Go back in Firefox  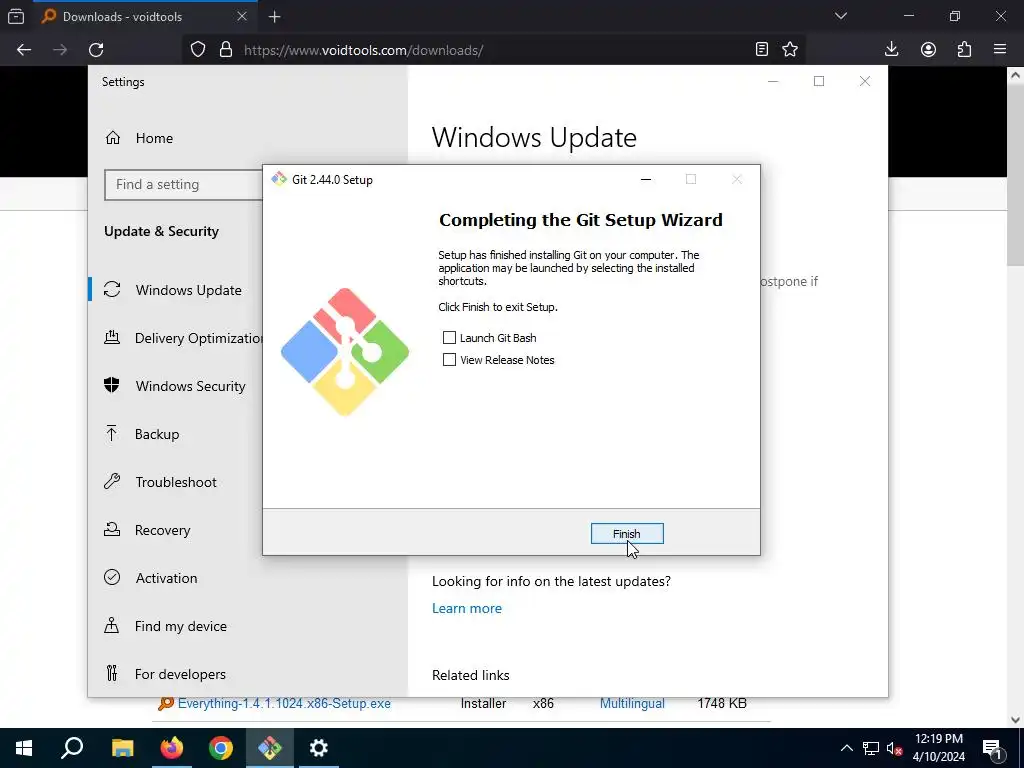tap(24, 50)
